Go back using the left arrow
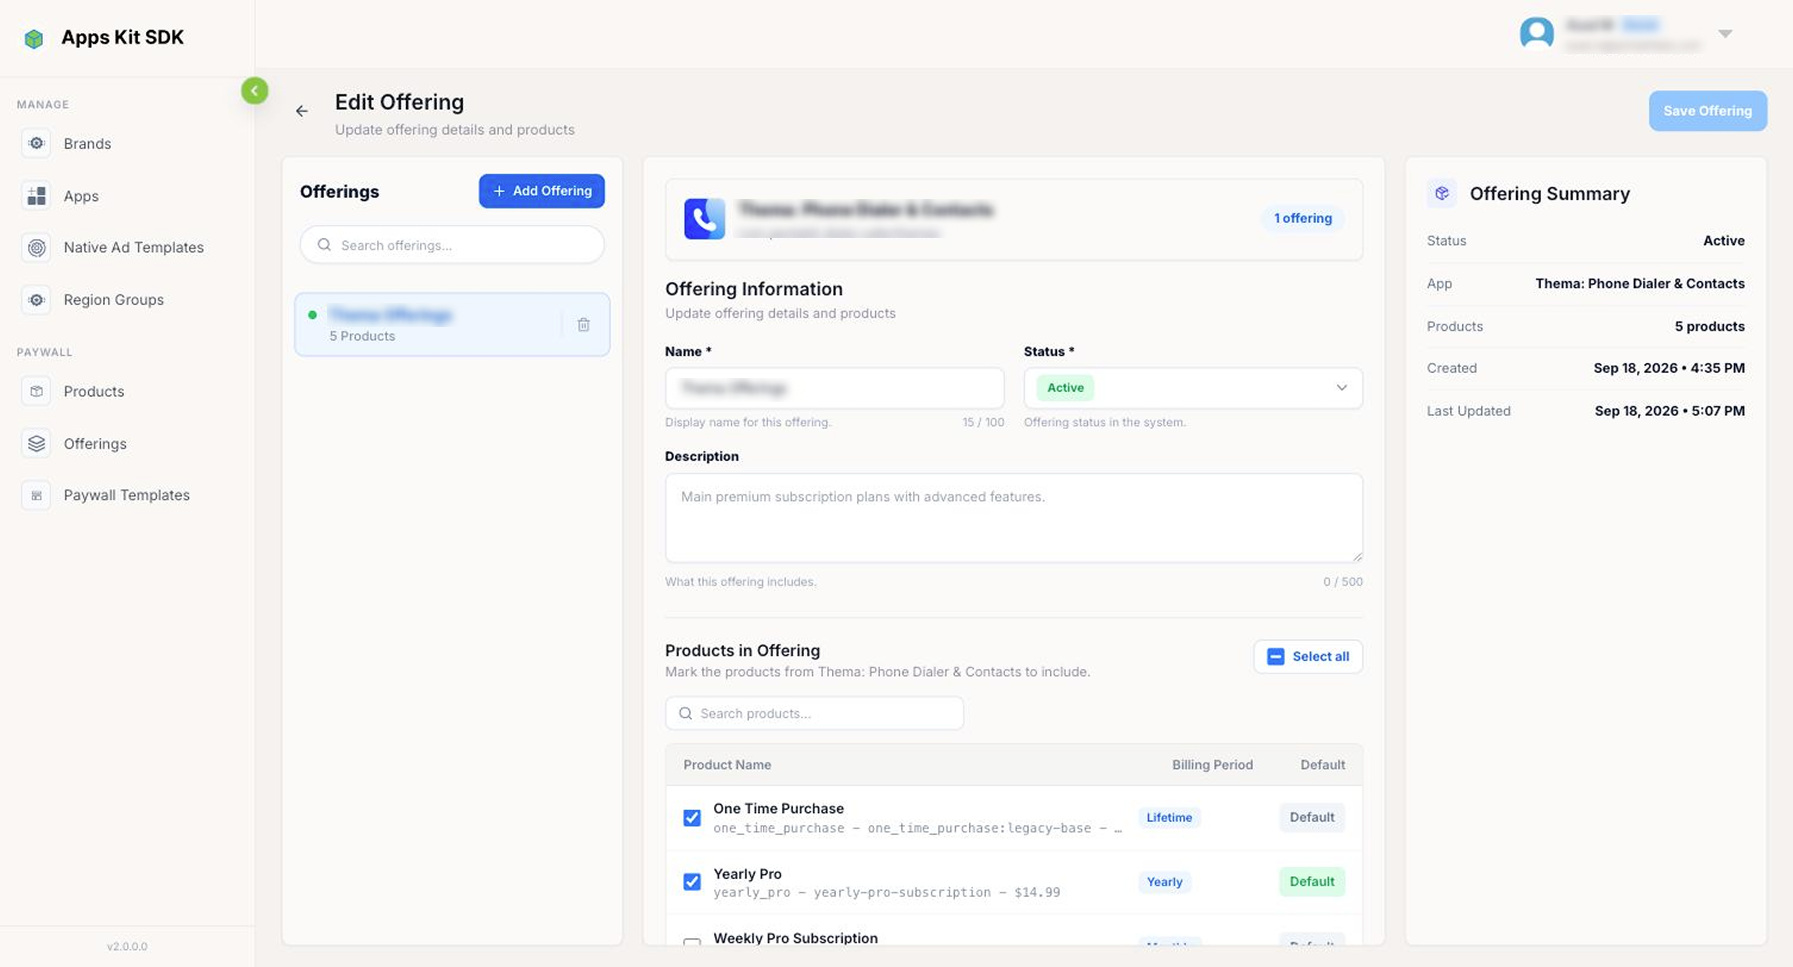The height and width of the screenshot is (967, 1793). [302, 111]
